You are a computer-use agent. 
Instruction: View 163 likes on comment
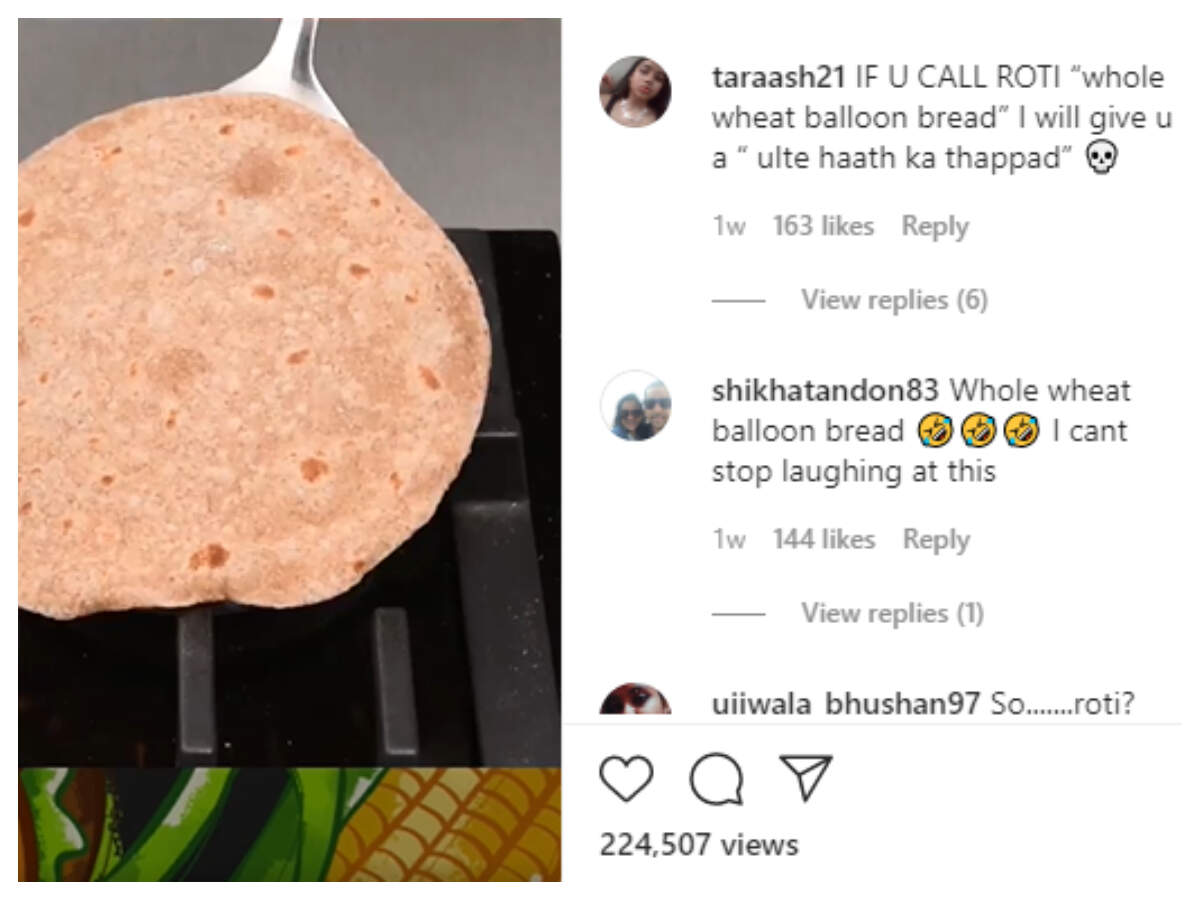pos(823,227)
